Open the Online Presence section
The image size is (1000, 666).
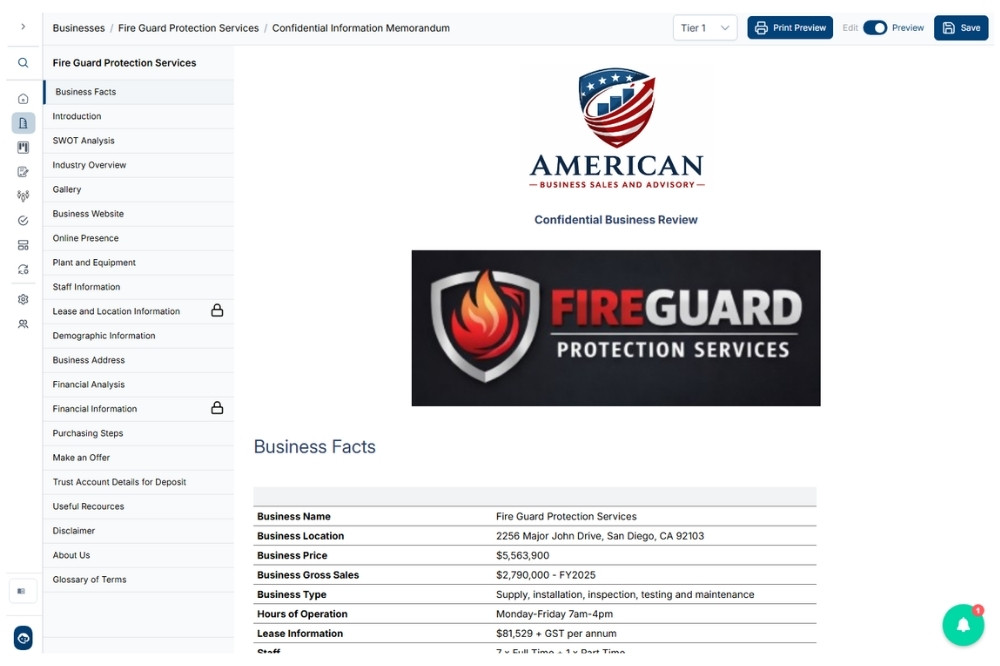[138, 238]
